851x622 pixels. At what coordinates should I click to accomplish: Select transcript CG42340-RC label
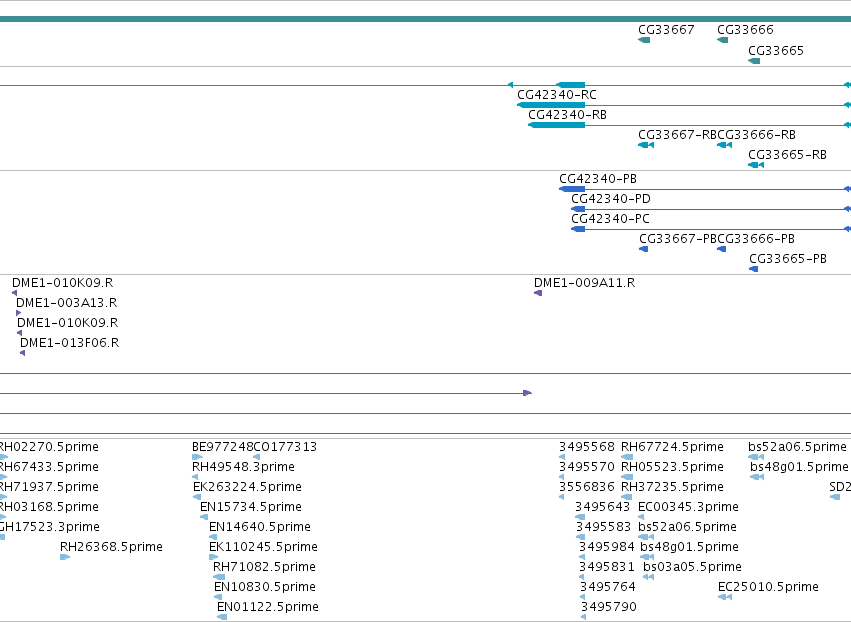click(557, 95)
